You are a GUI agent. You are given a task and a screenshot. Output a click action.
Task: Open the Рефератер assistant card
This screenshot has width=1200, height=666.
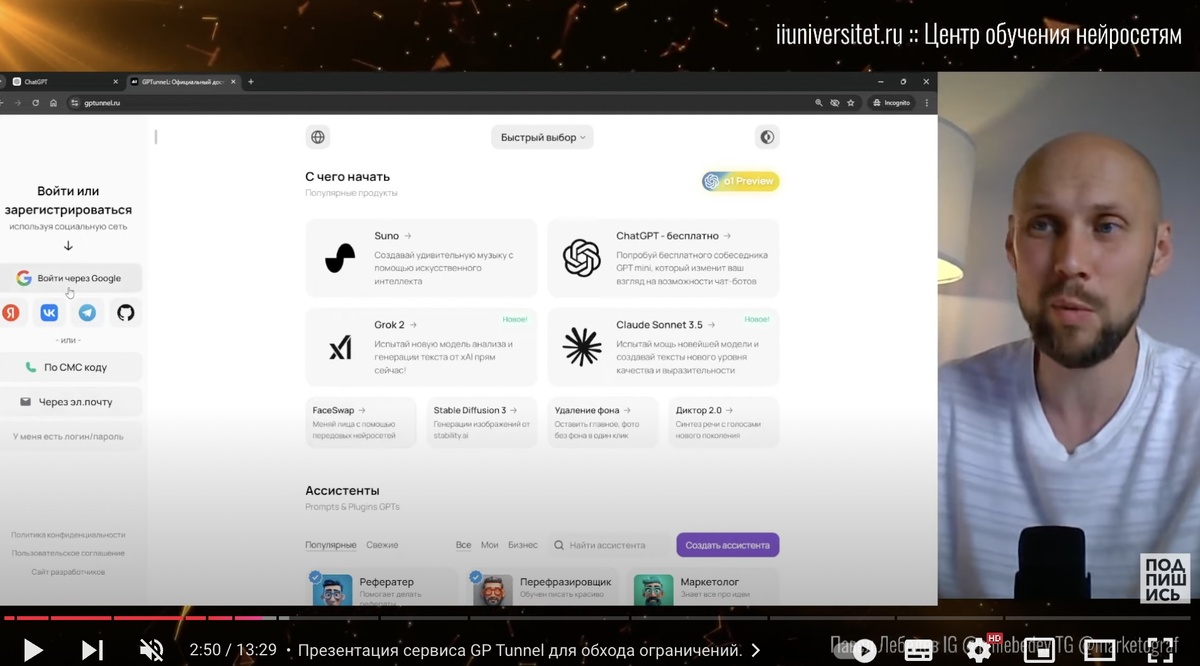(381, 587)
